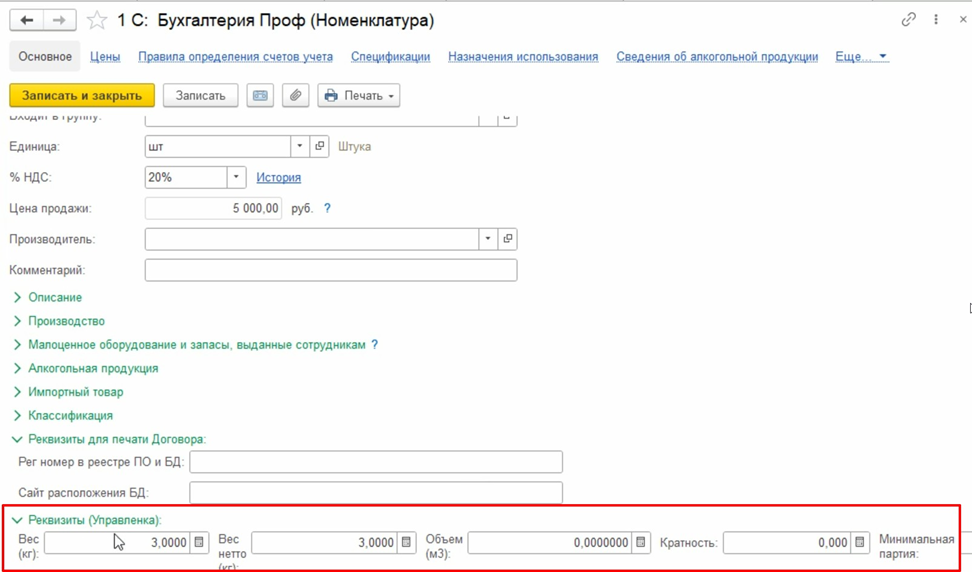Close the form with the X button
This screenshot has width=972, height=572.
(963, 20)
